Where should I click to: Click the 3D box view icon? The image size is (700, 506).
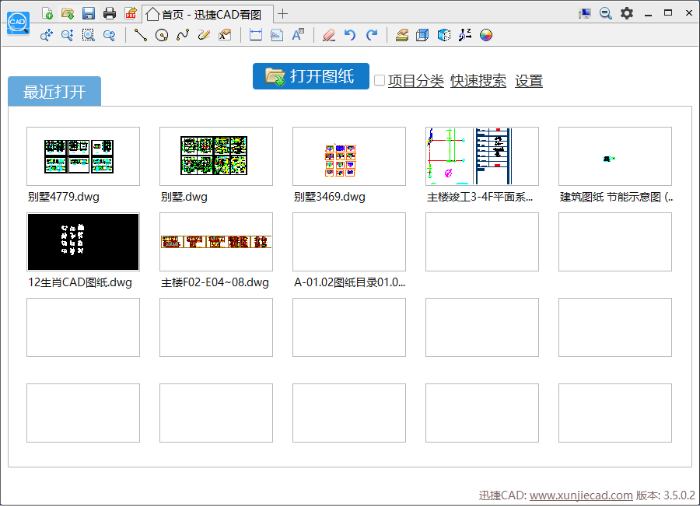tap(422, 35)
